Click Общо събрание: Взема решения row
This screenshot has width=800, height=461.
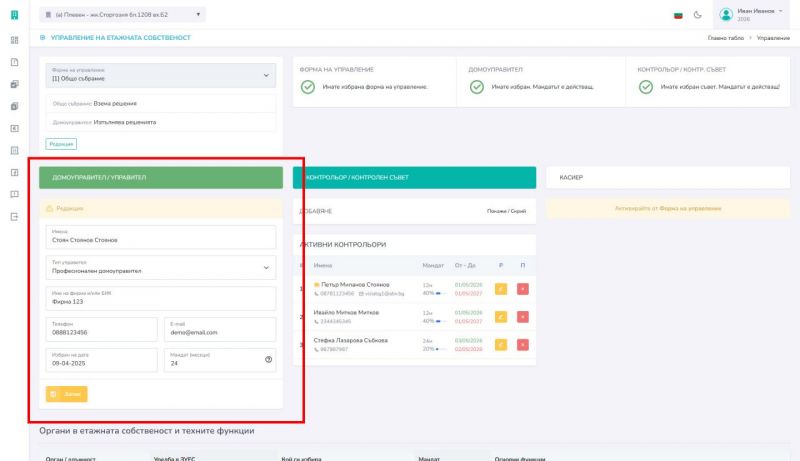[x=161, y=104]
